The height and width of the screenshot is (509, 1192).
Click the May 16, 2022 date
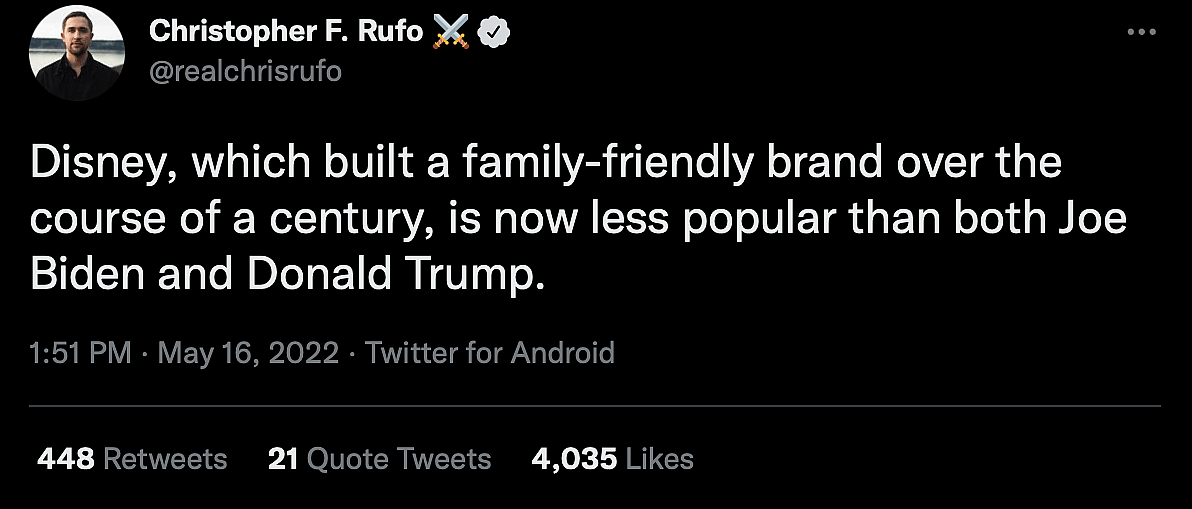[x=248, y=352]
